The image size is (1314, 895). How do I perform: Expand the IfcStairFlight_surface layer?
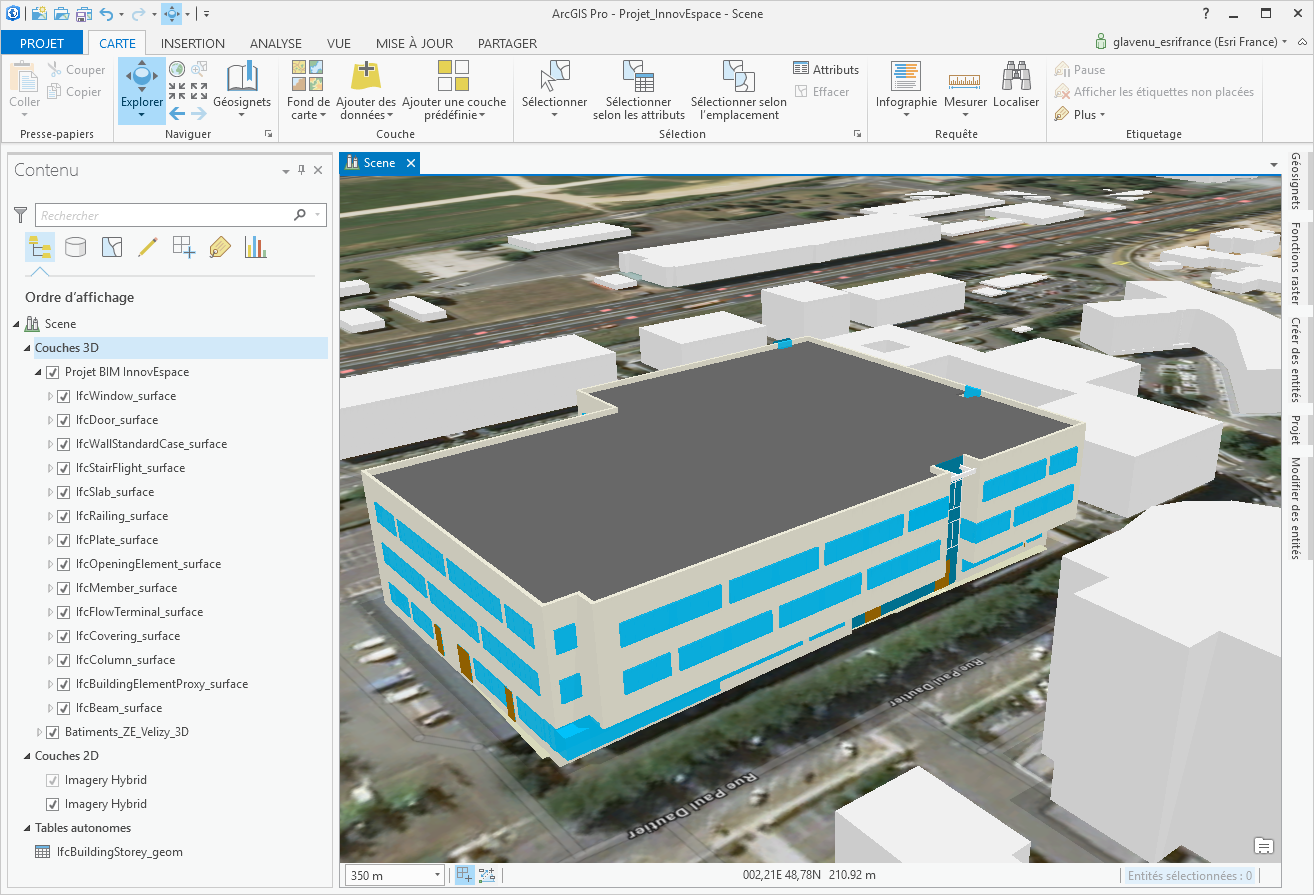coord(51,468)
